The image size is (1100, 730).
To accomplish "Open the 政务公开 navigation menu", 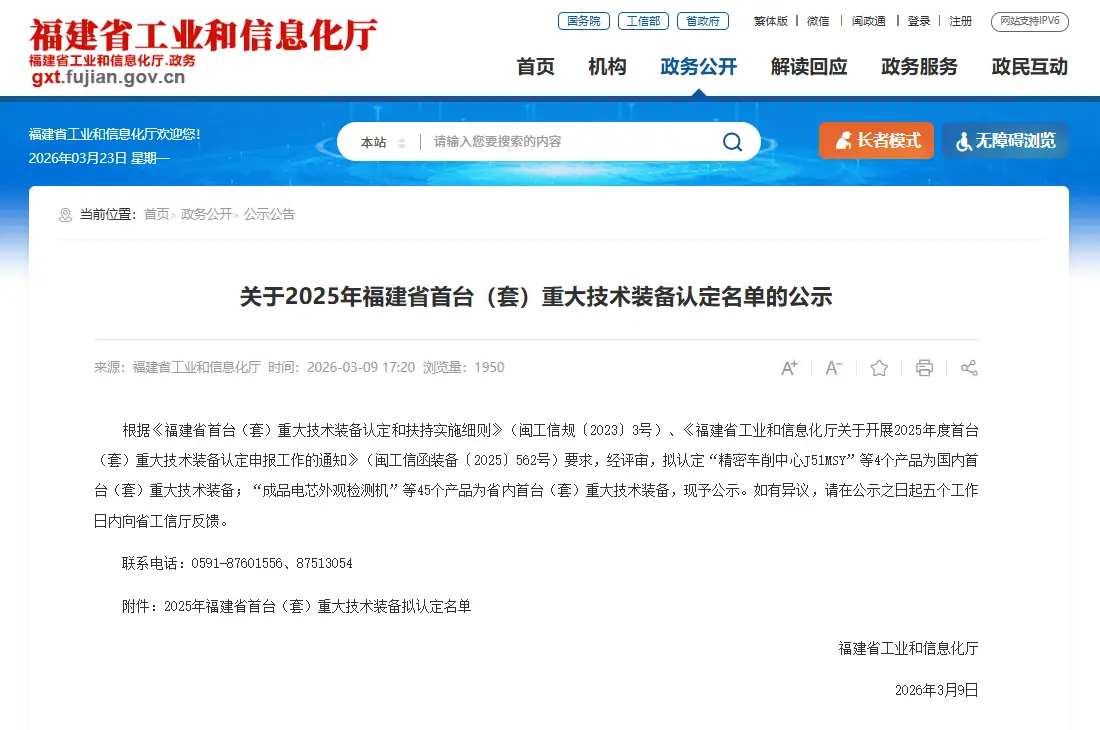I will [699, 67].
